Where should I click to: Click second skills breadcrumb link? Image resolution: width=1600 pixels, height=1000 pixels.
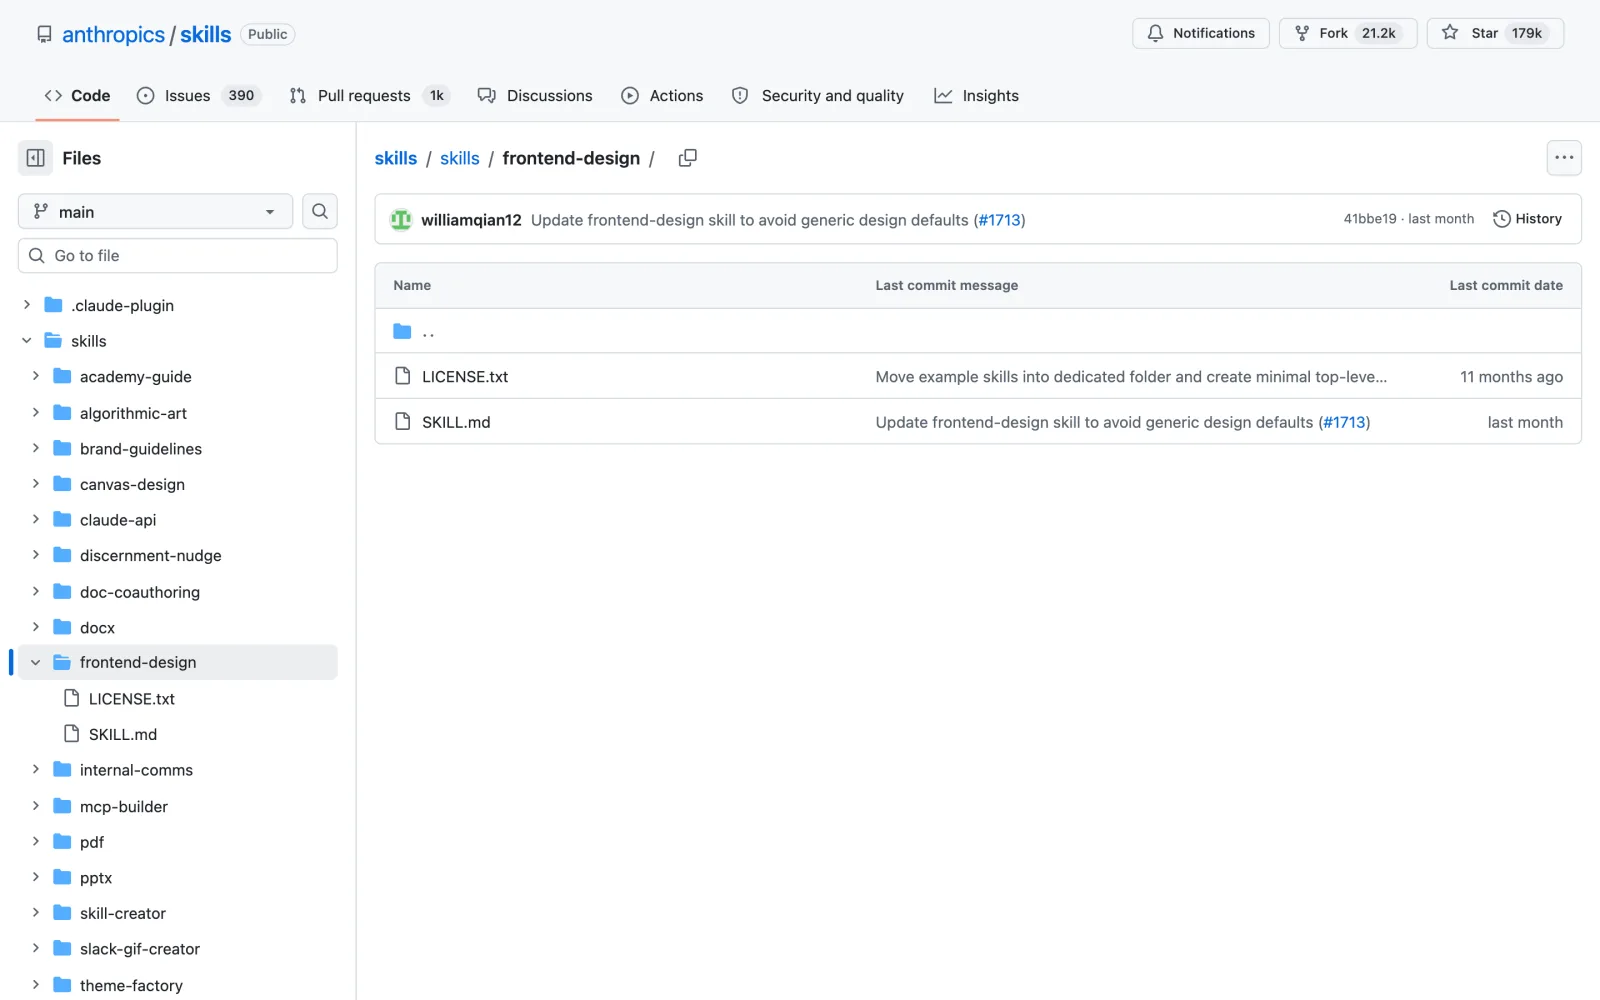460,158
